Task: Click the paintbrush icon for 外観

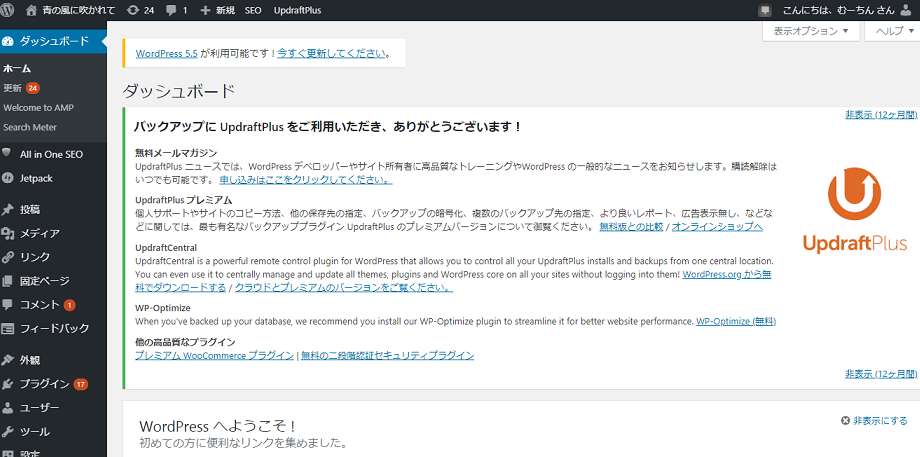Action: click(x=7, y=360)
